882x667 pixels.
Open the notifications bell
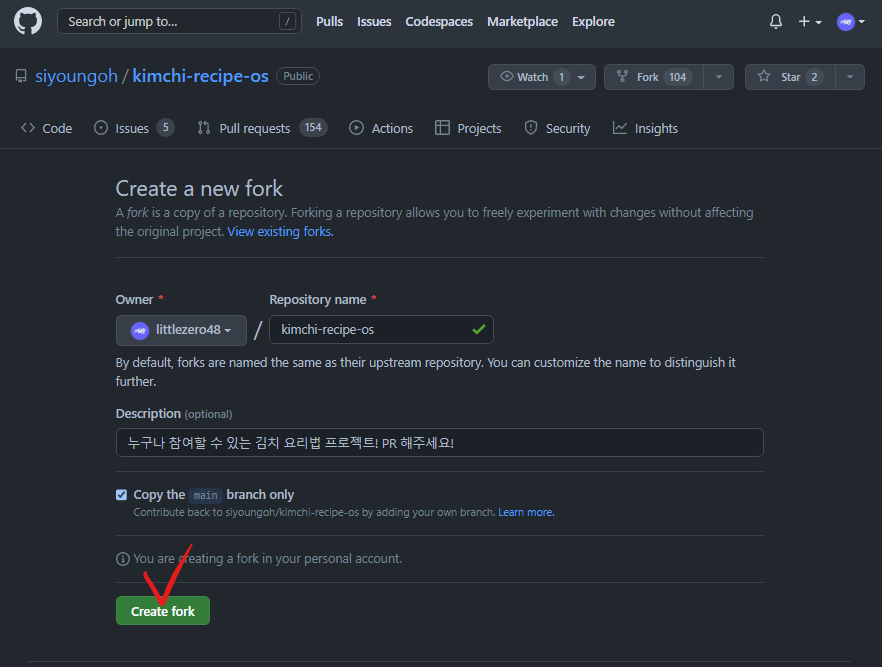[776, 21]
